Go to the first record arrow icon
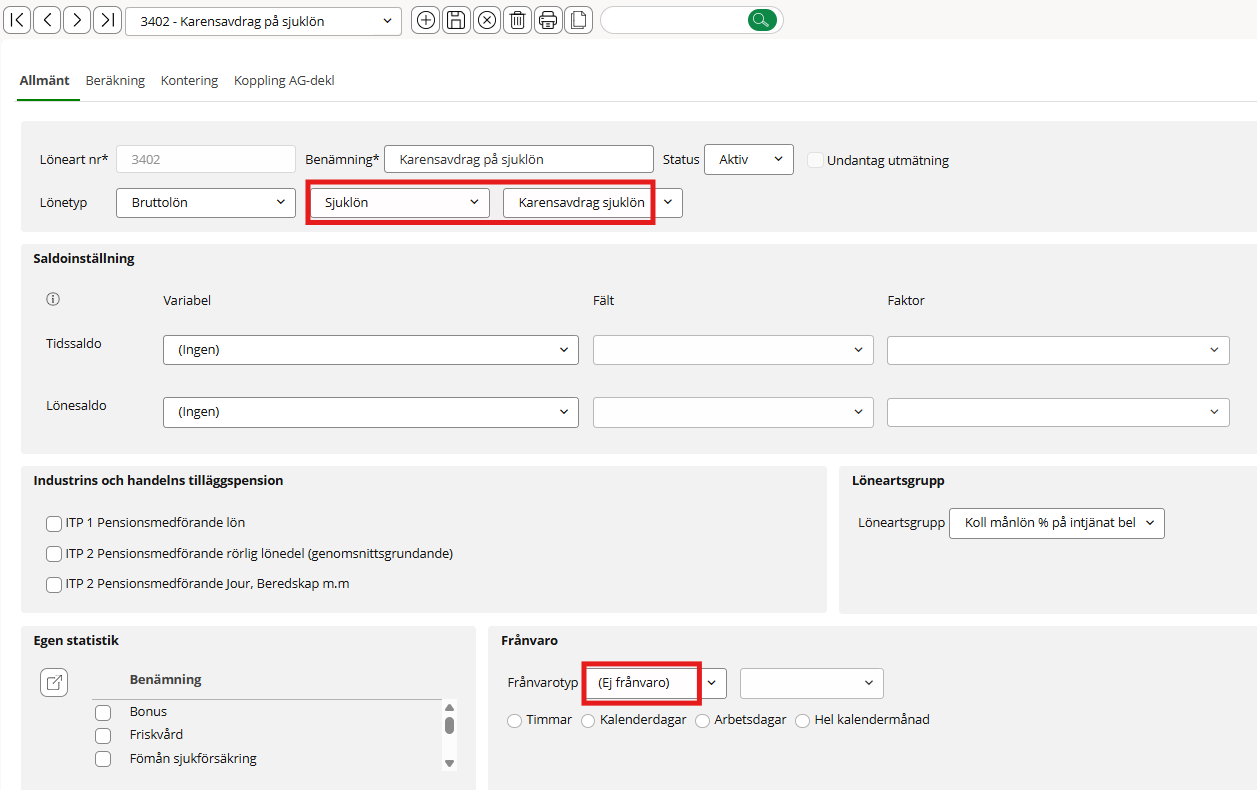The height and width of the screenshot is (790, 1257). click(18, 20)
